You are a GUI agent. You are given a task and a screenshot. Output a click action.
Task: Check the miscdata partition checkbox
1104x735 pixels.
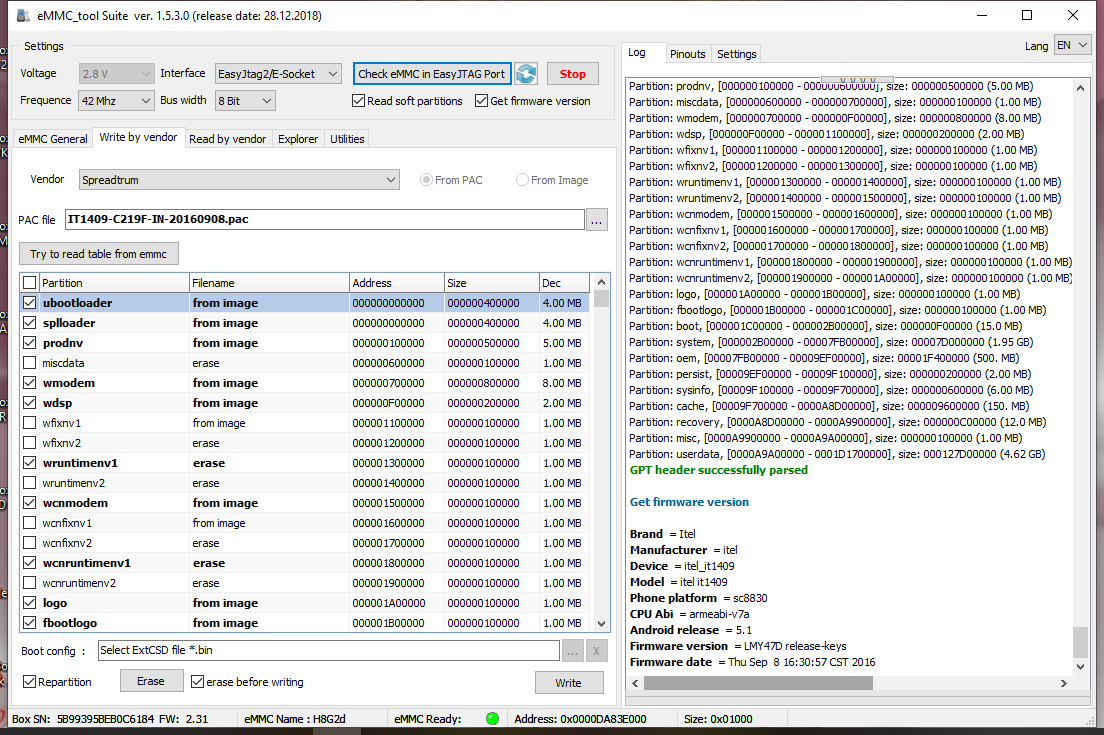point(30,363)
